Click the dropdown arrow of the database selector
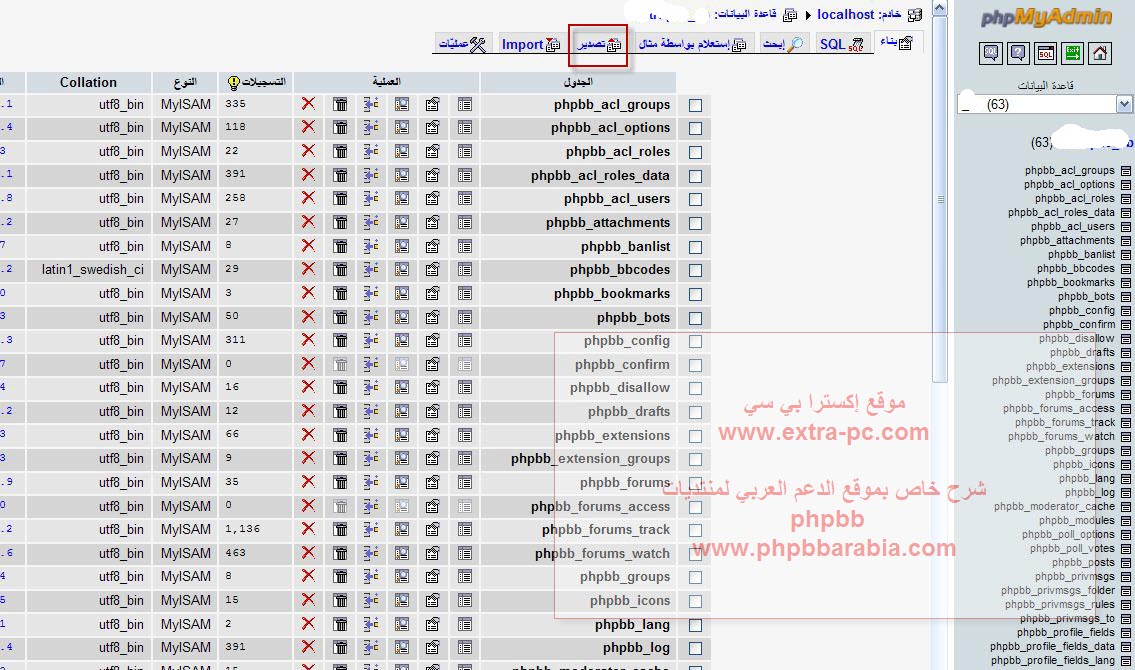 coord(1124,104)
